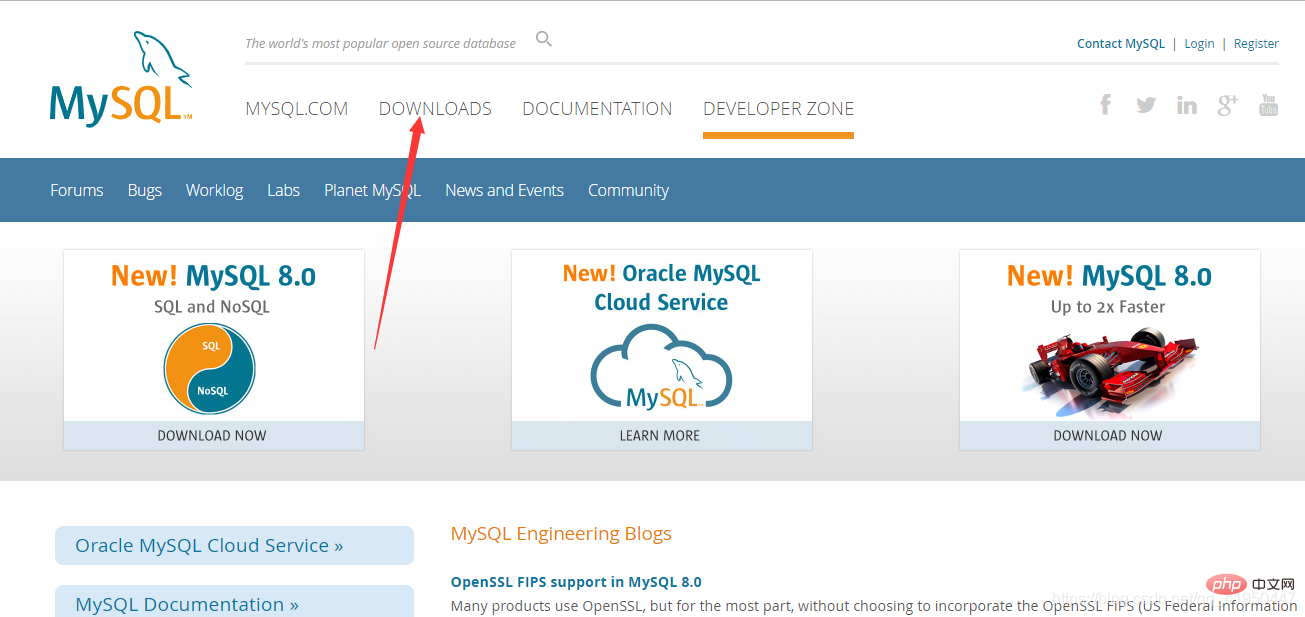Image resolution: width=1305 pixels, height=617 pixels.
Task: Click DOWNLOAD NOW under Up to 2x Faster
Action: point(1108,435)
